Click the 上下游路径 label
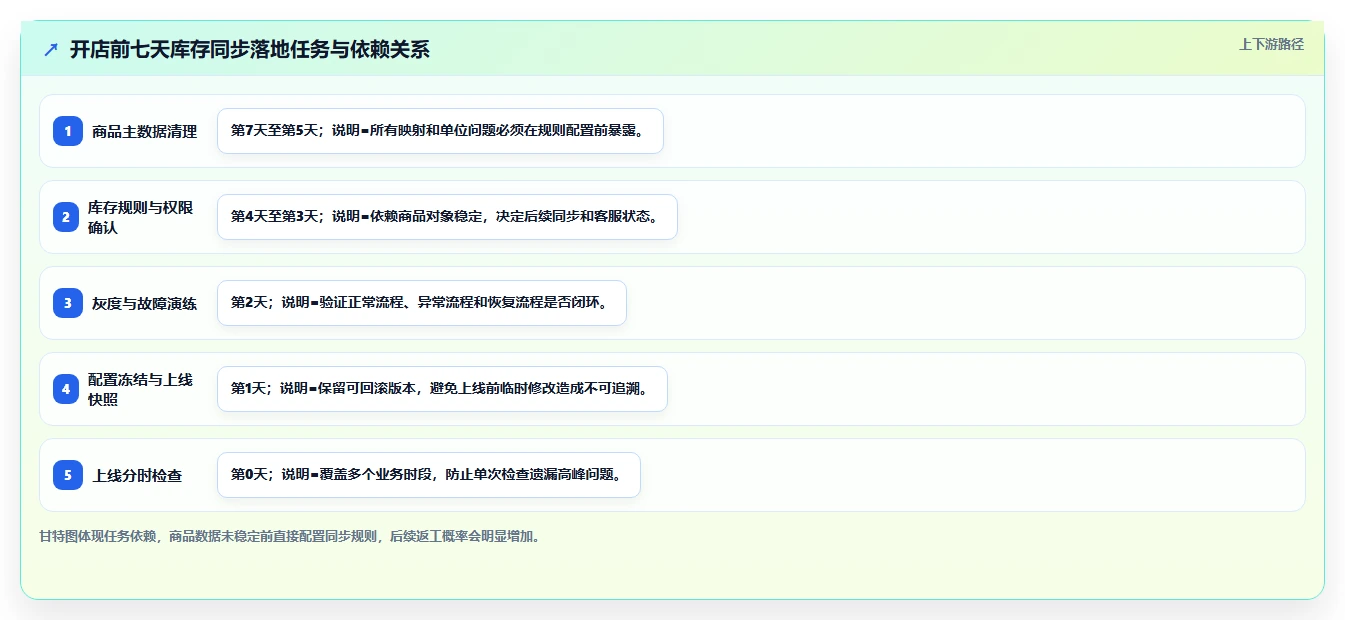 [x=1271, y=44]
